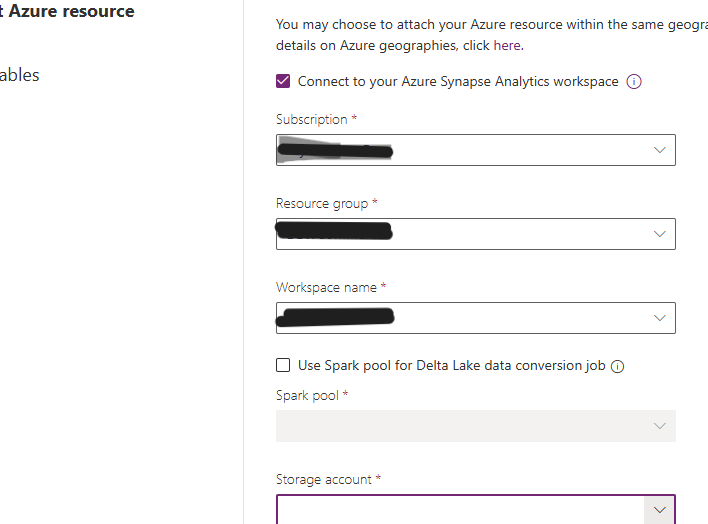Open the Subscription dropdown
The width and height of the screenshot is (708, 524).
[475, 150]
